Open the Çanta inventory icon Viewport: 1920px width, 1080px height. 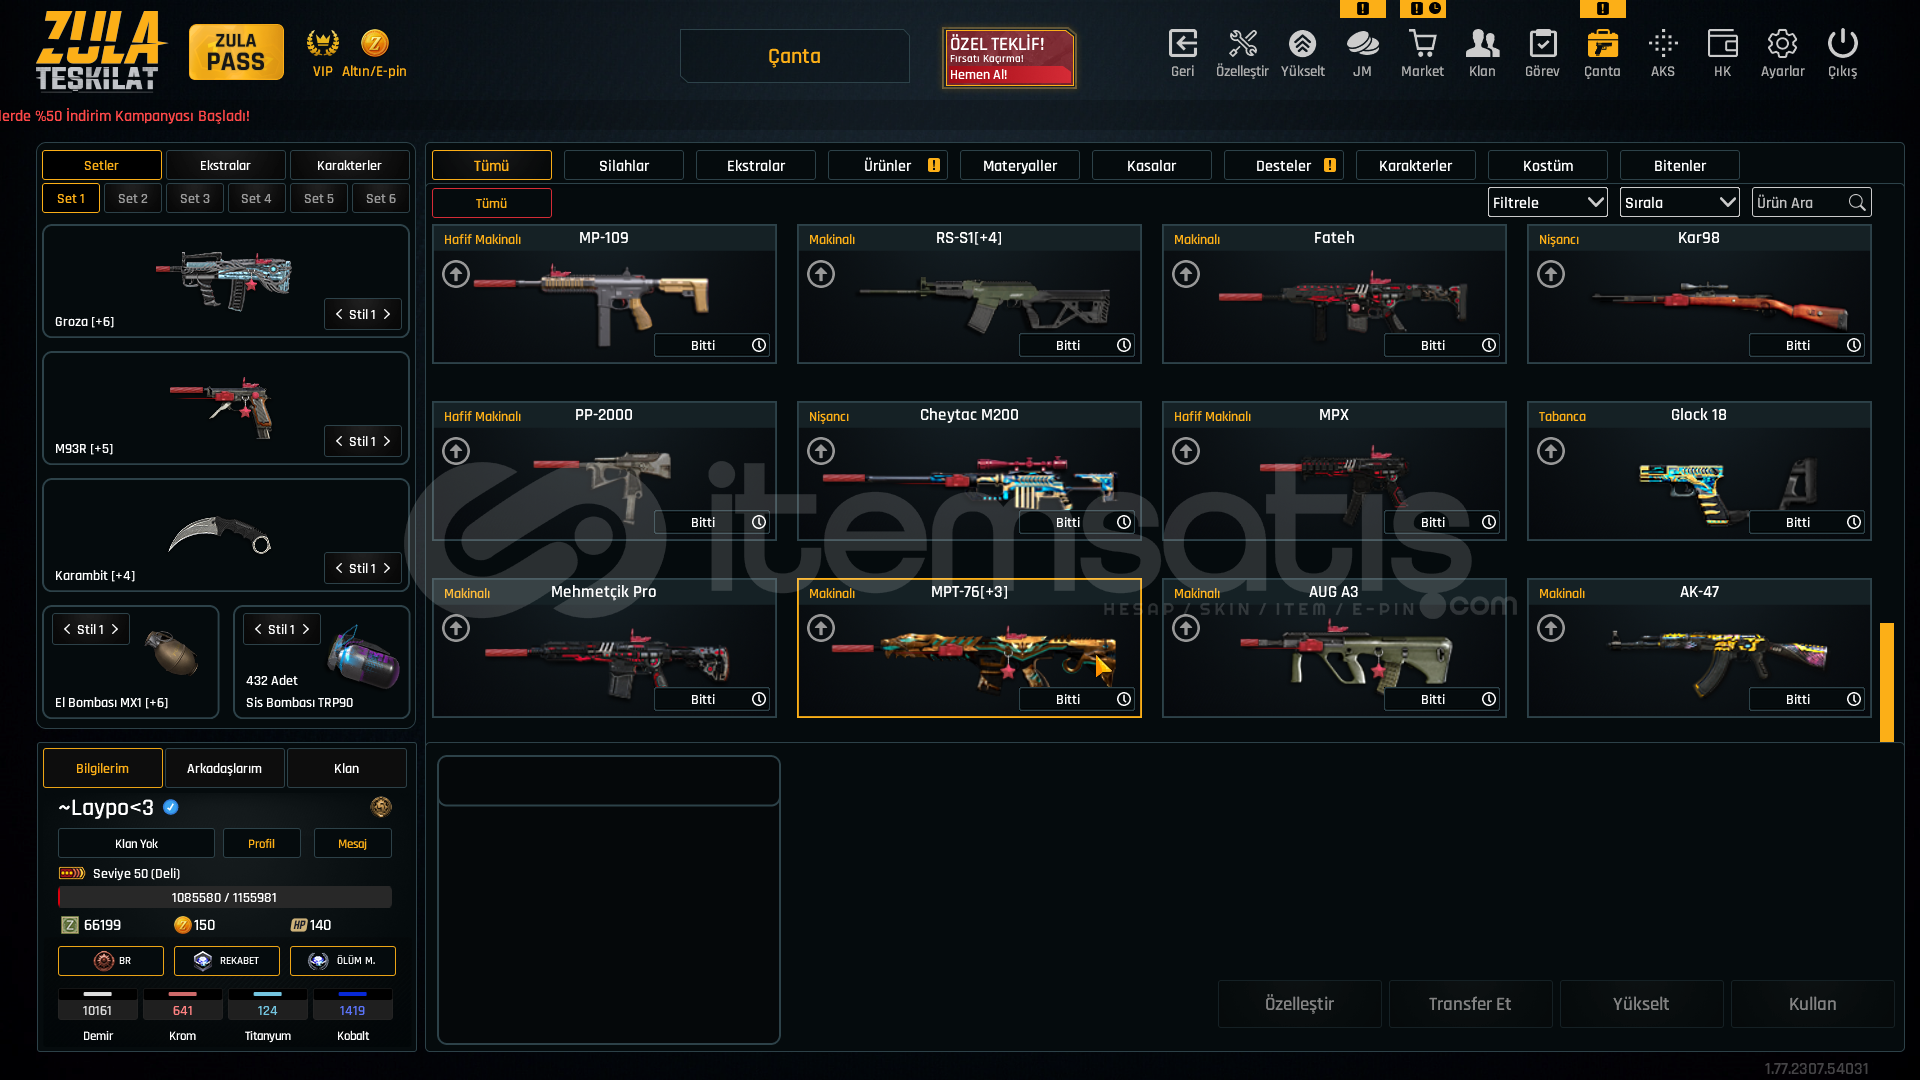1602,44
